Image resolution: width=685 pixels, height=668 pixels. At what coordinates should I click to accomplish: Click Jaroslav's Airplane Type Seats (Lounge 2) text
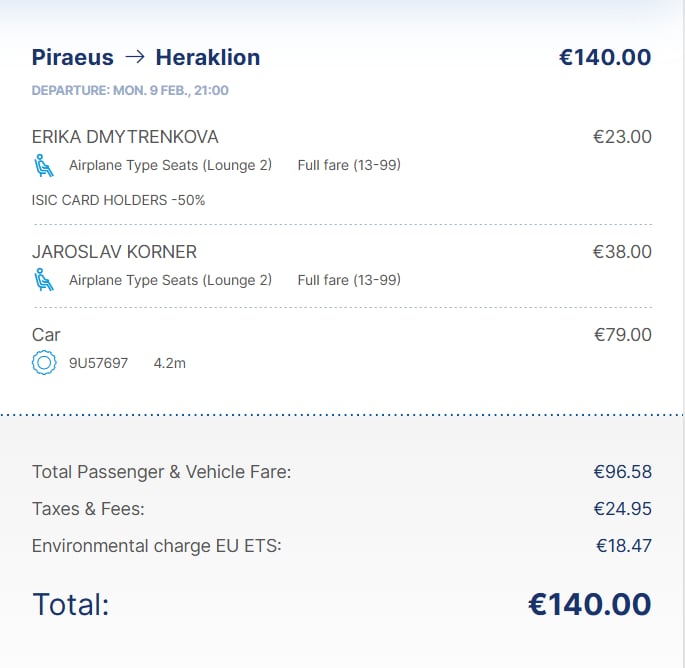point(170,280)
